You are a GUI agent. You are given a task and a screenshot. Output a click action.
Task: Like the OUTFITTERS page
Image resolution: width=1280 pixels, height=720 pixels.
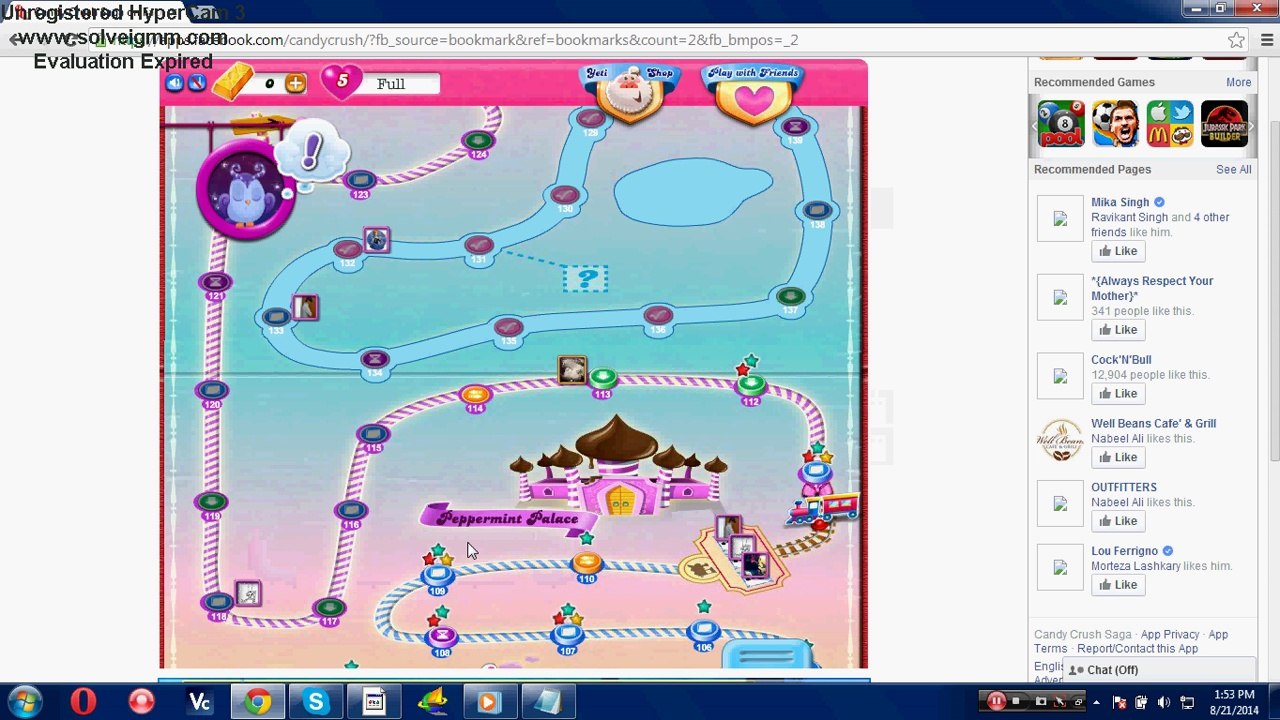coord(1118,521)
